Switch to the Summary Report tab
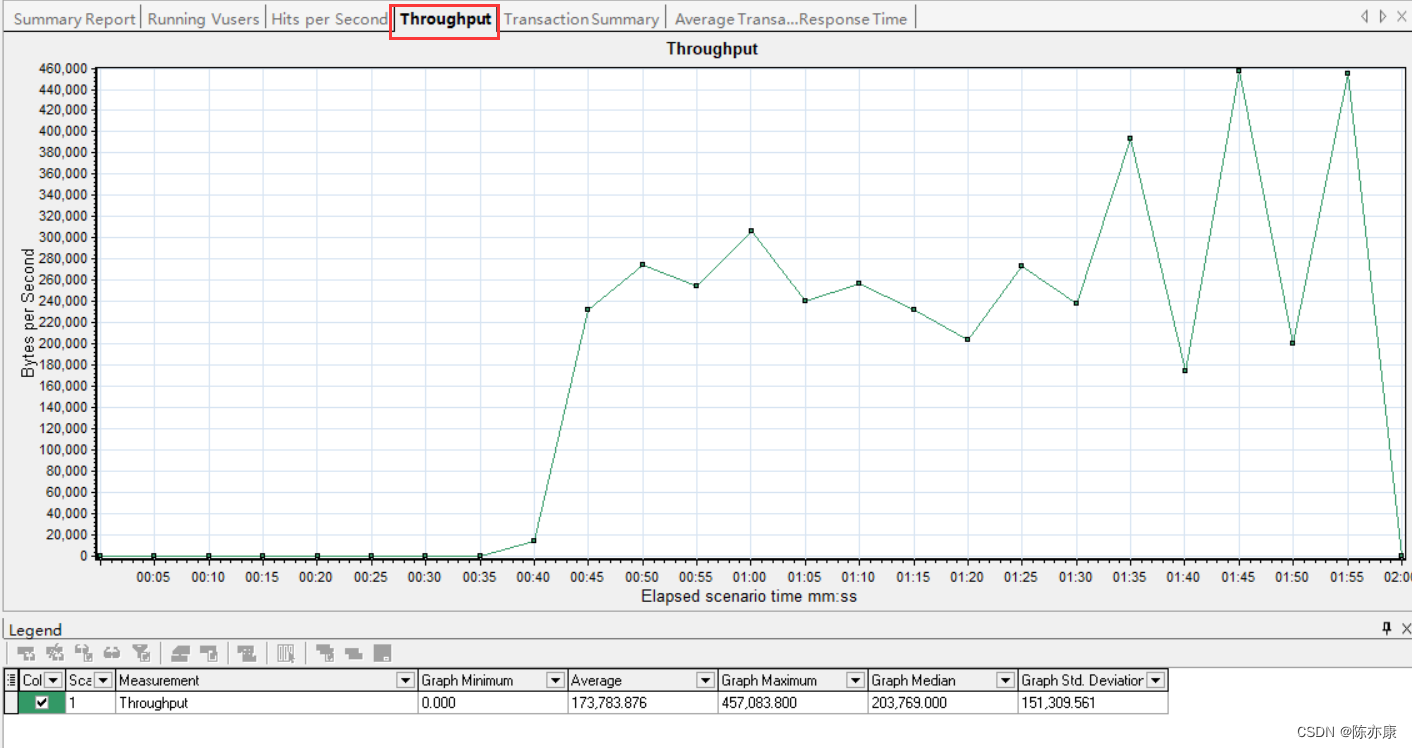1412x748 pixels. 74,19
